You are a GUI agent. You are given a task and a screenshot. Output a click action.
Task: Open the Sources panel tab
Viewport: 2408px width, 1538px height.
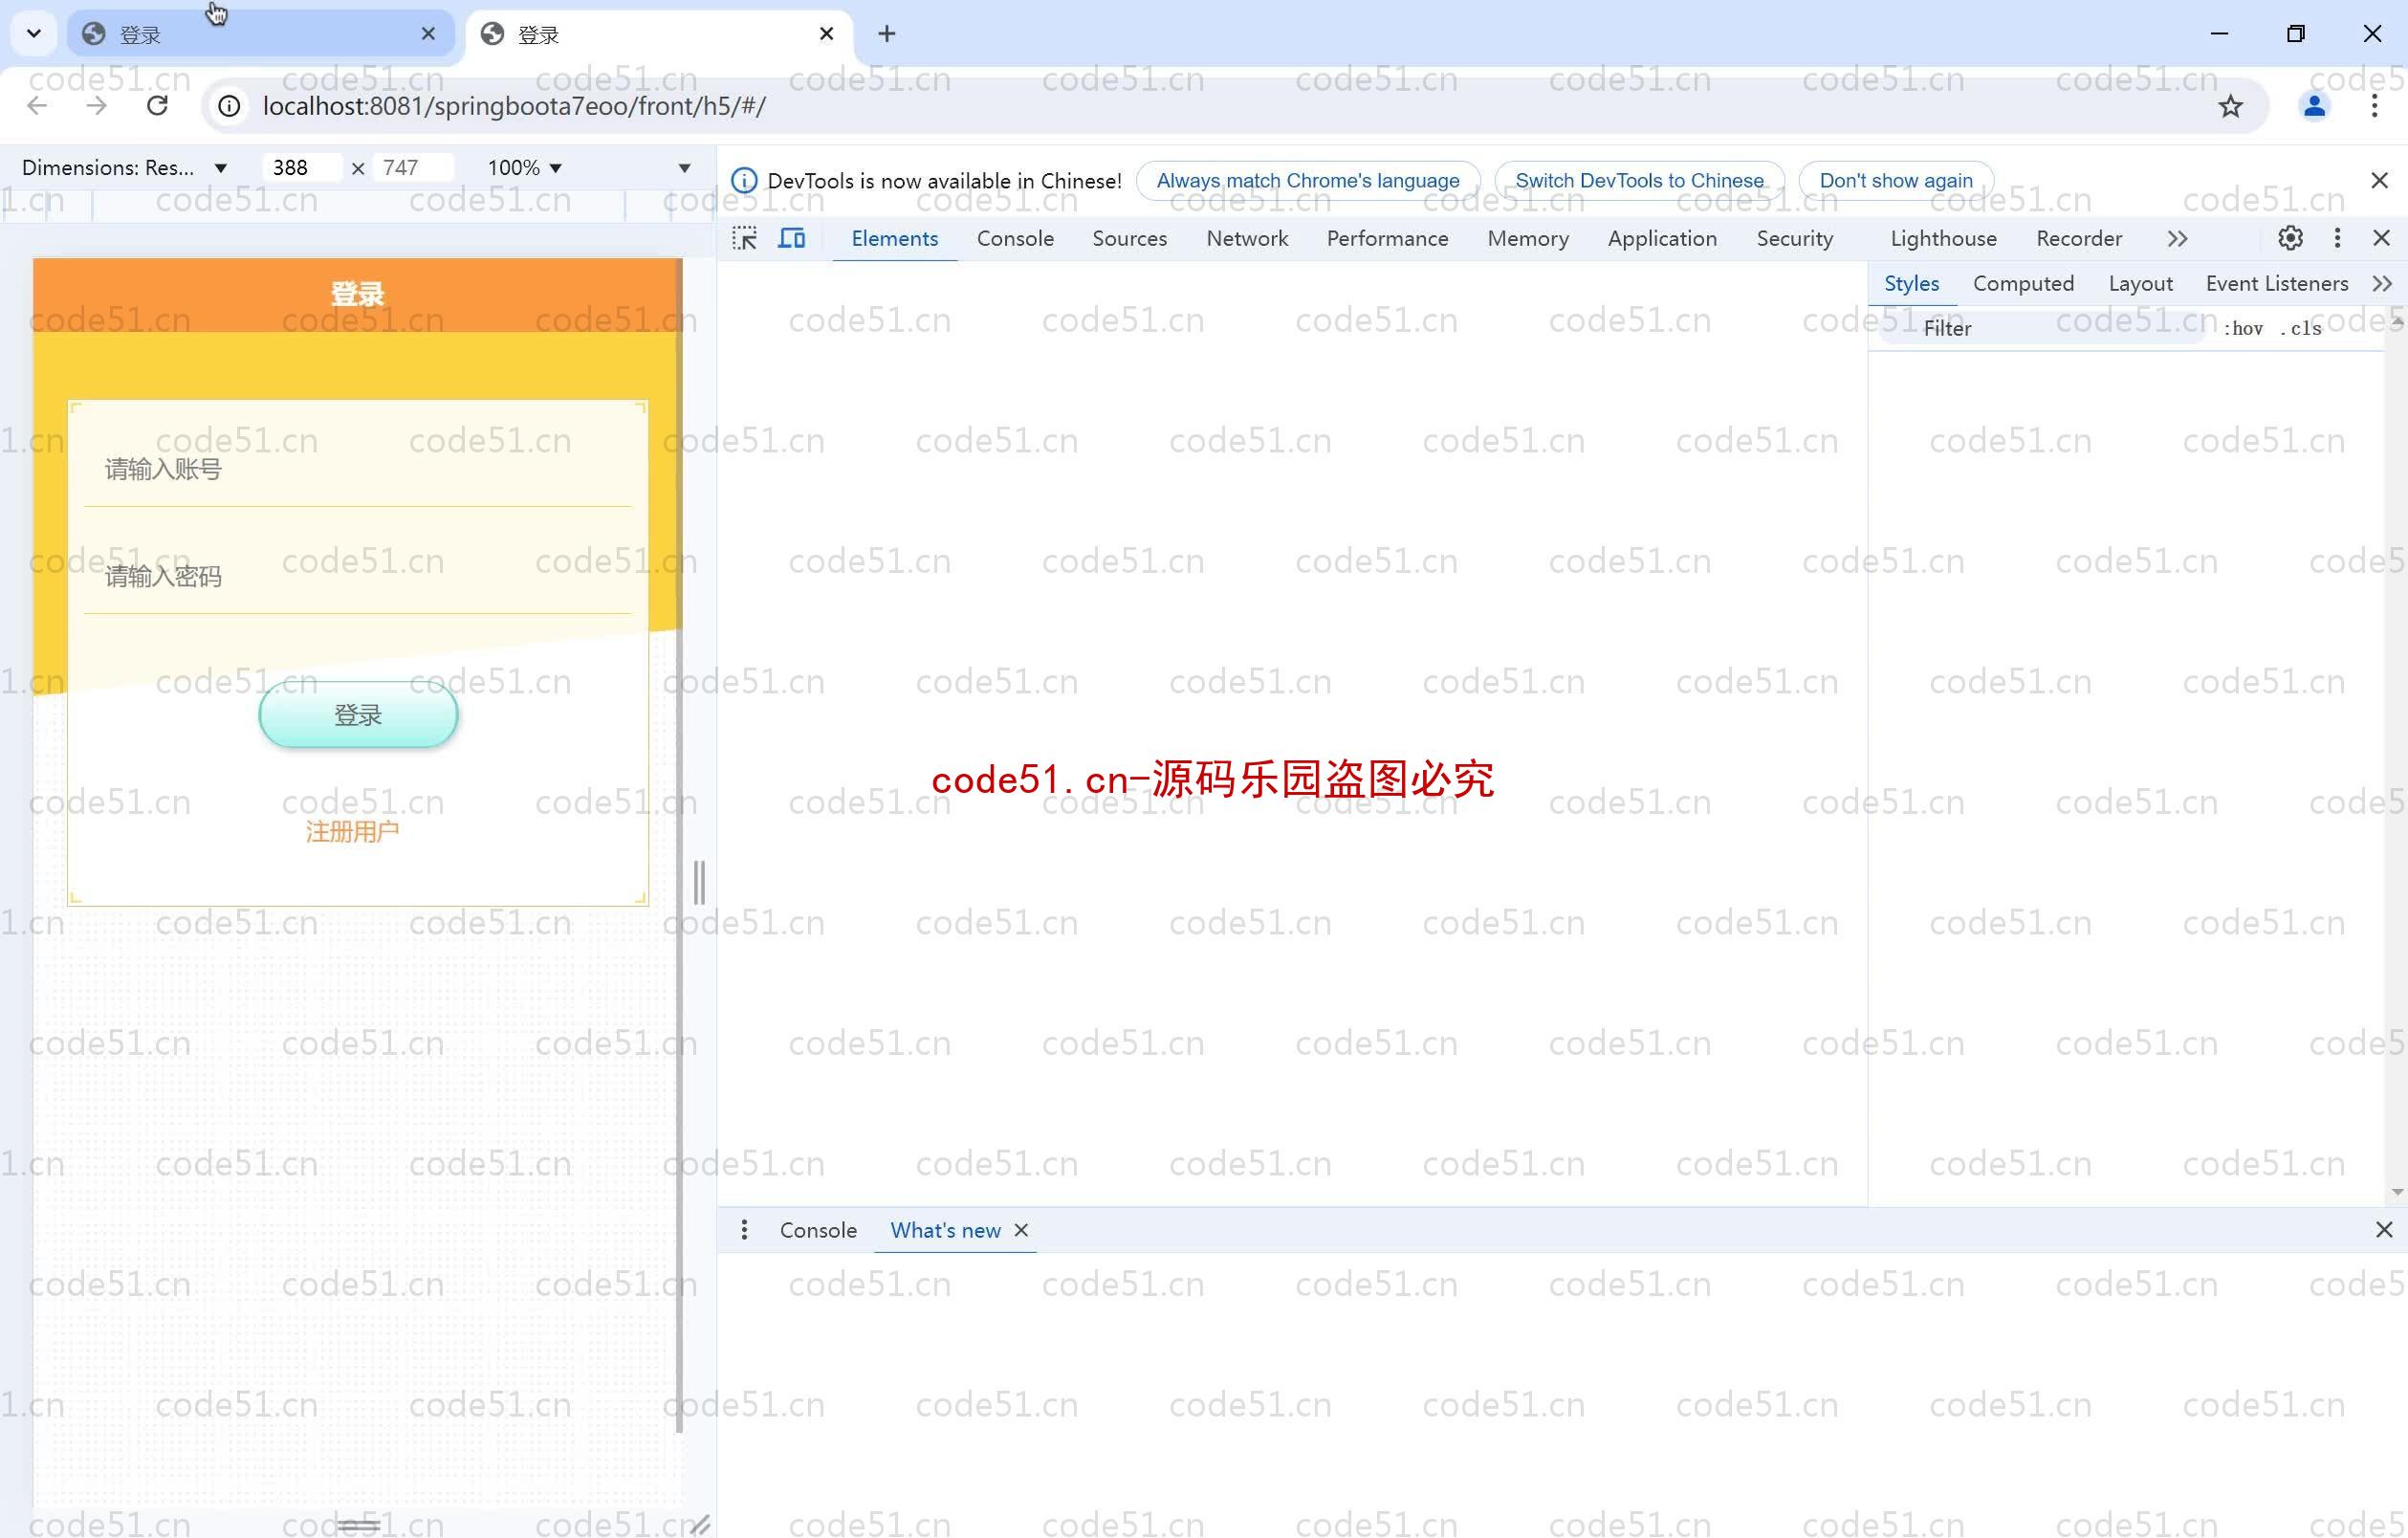1128,237
